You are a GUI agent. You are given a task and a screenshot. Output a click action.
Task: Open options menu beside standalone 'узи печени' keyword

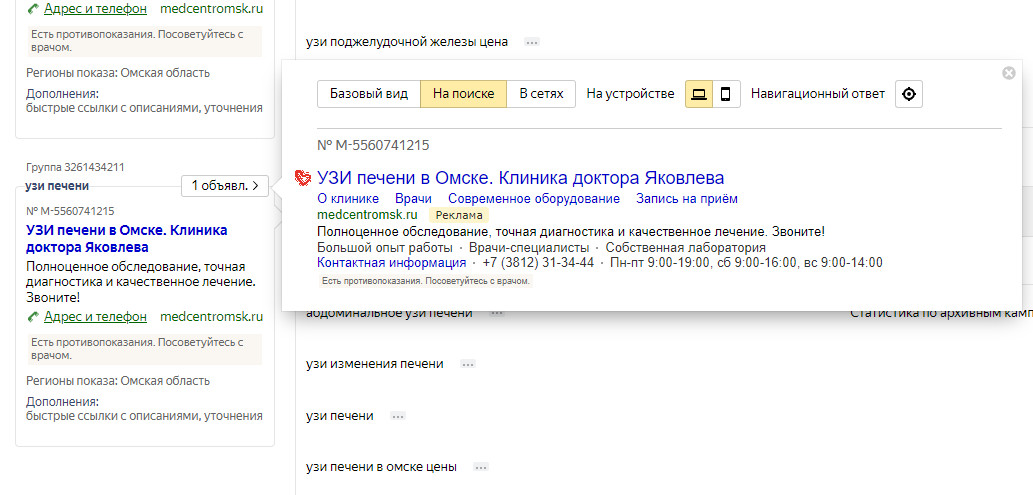click(398, 416)
